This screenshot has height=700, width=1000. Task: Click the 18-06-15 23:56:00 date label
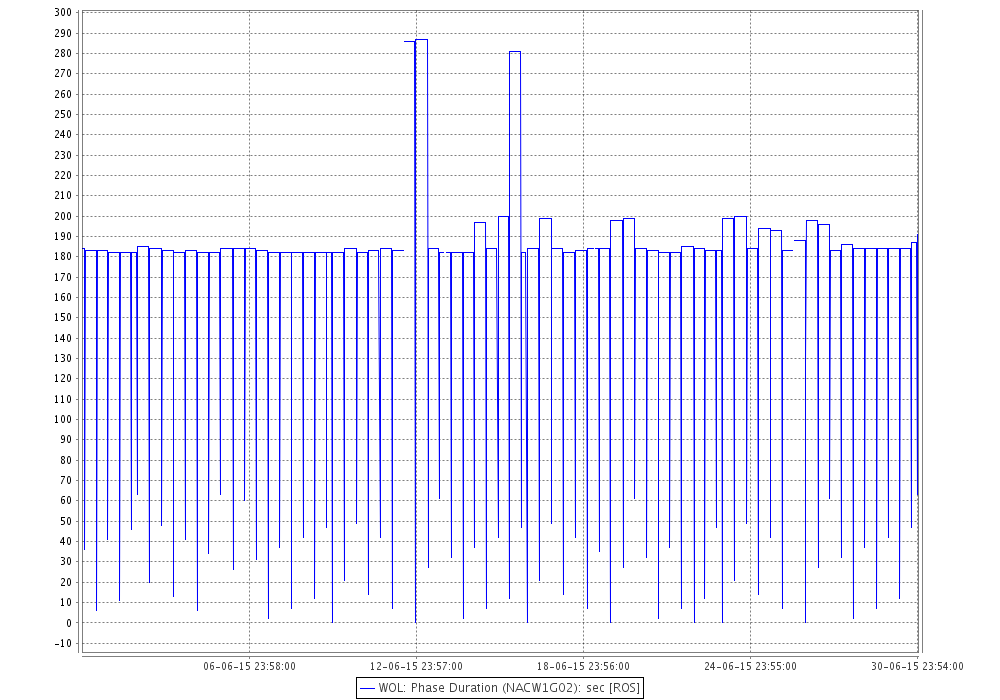[583, 666]
